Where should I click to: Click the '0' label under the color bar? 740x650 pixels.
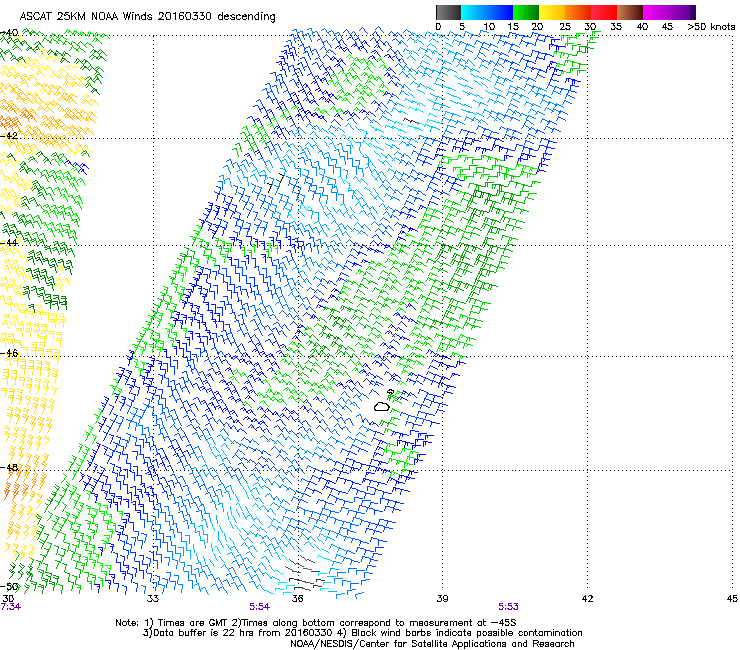(438, 27)
